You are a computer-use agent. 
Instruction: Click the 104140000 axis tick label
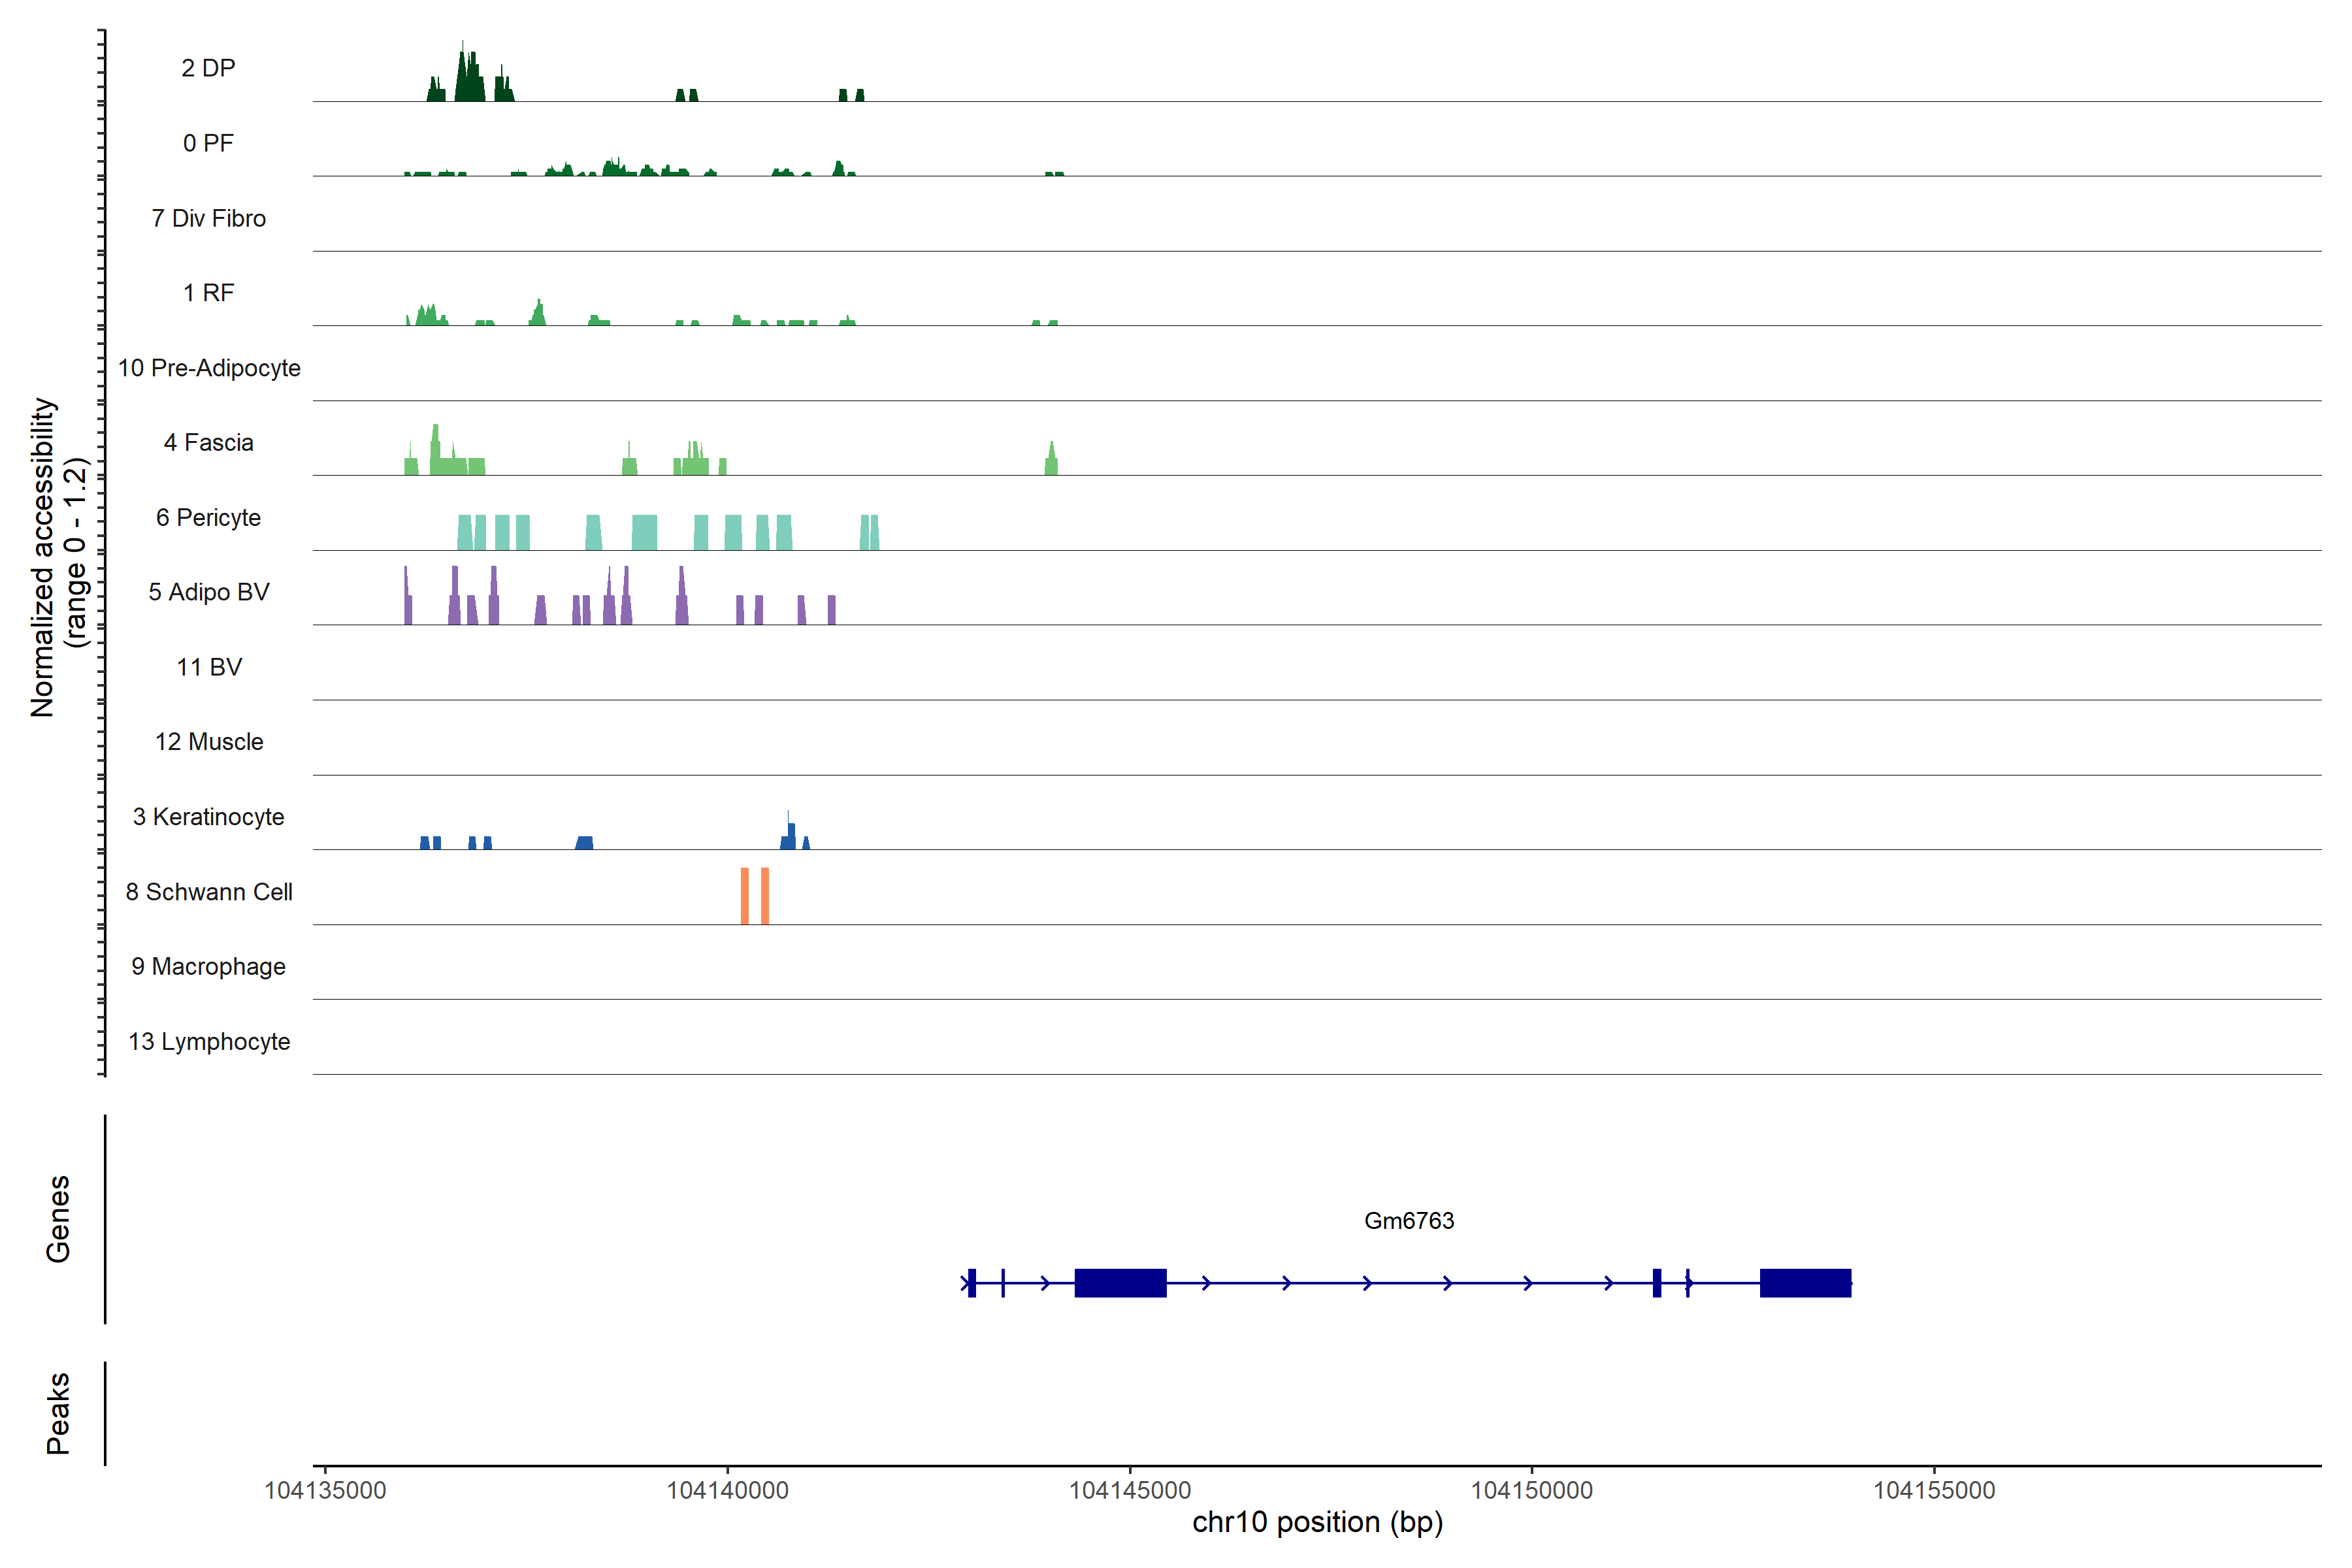[727, 1491]
